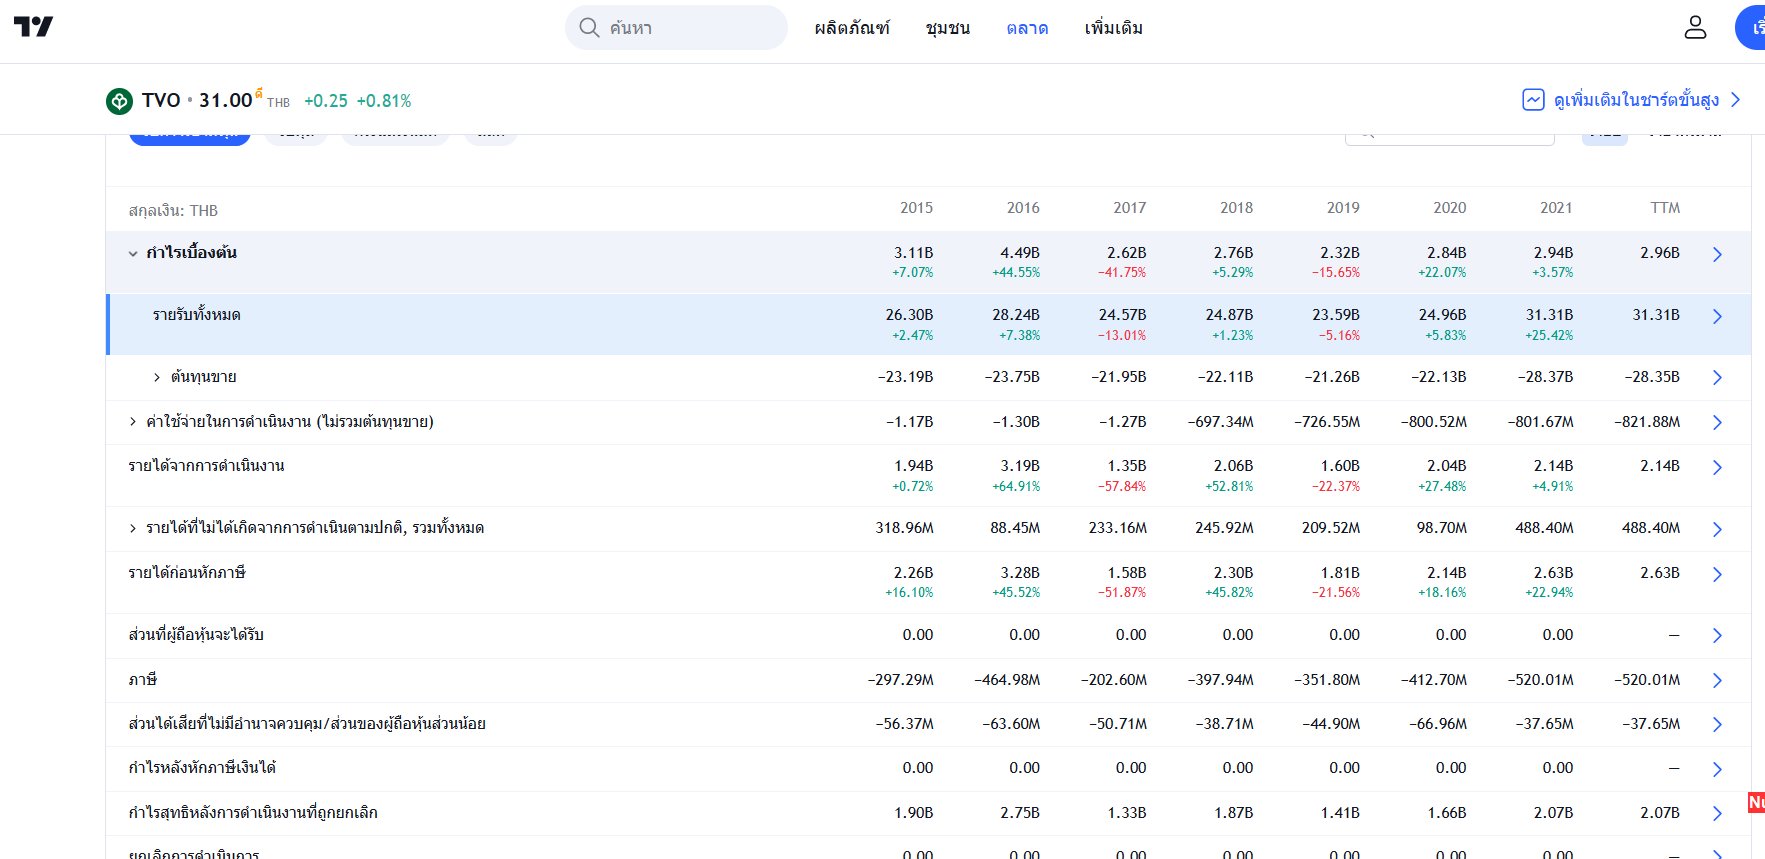Click the 26.30B revenue value for 2015

click(x=909, y=315)
